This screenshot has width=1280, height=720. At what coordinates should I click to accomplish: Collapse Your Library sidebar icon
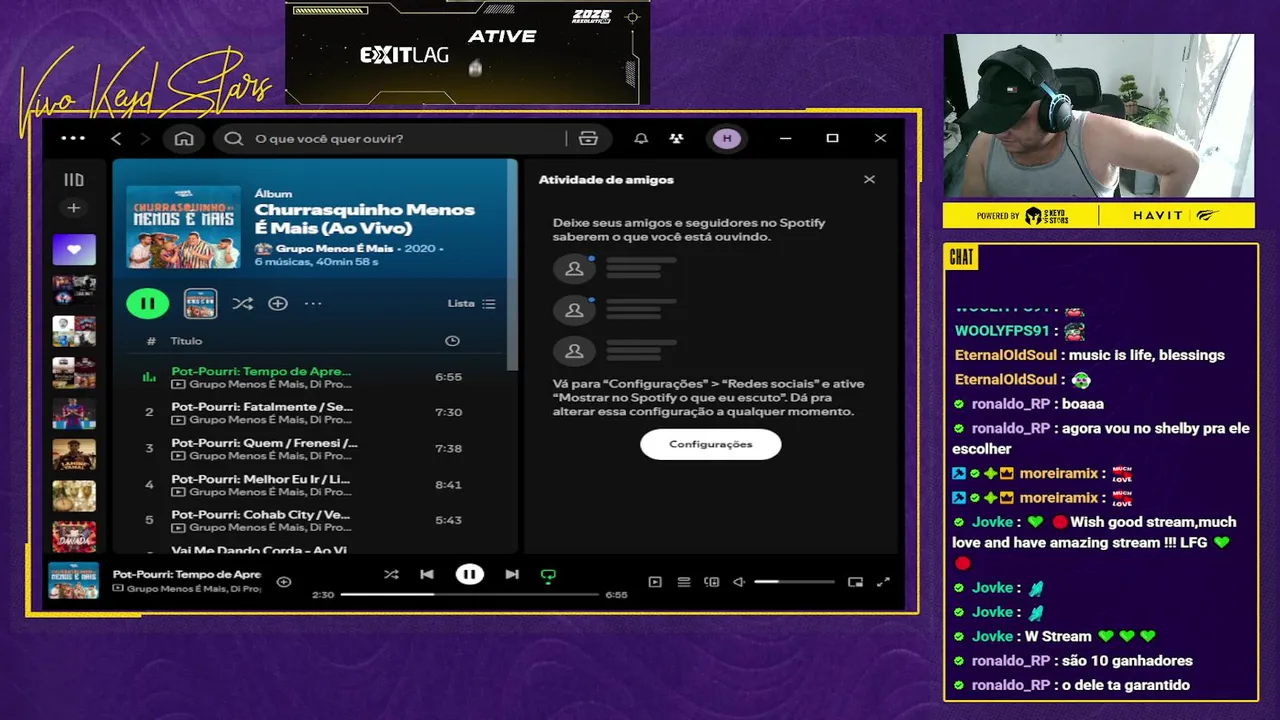74,180
